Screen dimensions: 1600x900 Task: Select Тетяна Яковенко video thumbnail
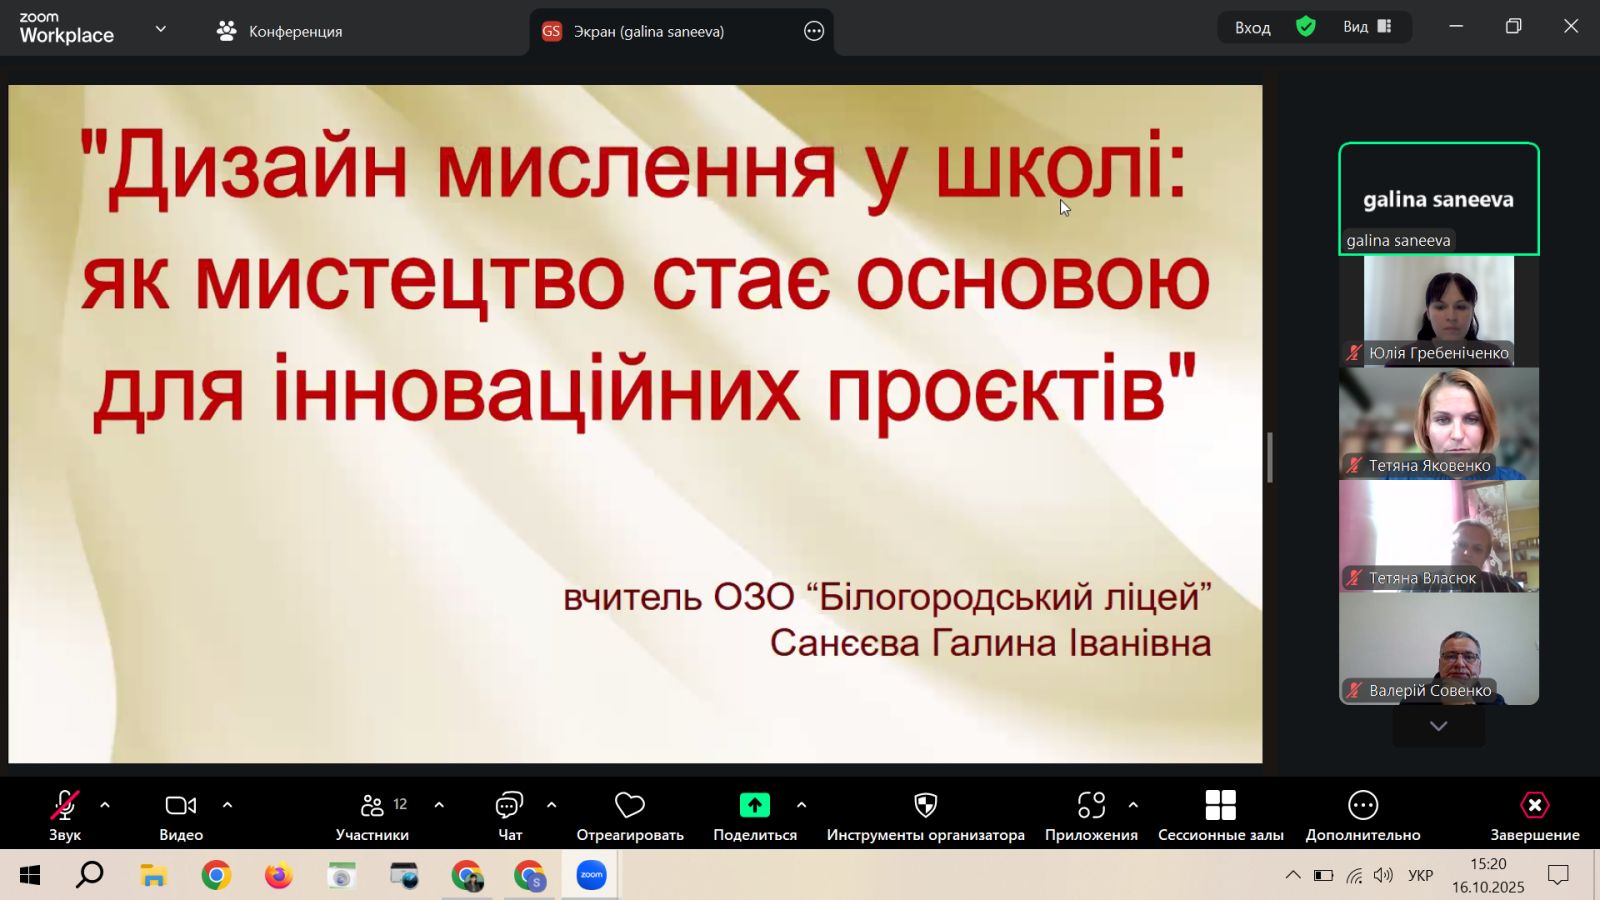(1438, 423)
